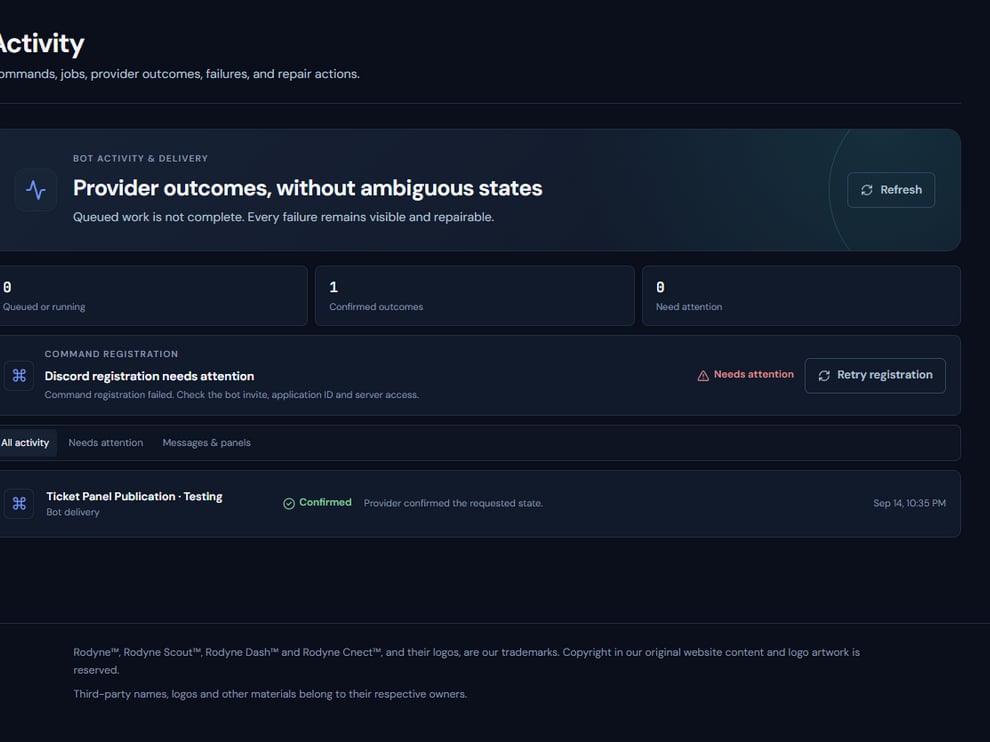The image size is (990, 742).
Task: Click the reload icon in Retry registration
Action: (824, 376)
